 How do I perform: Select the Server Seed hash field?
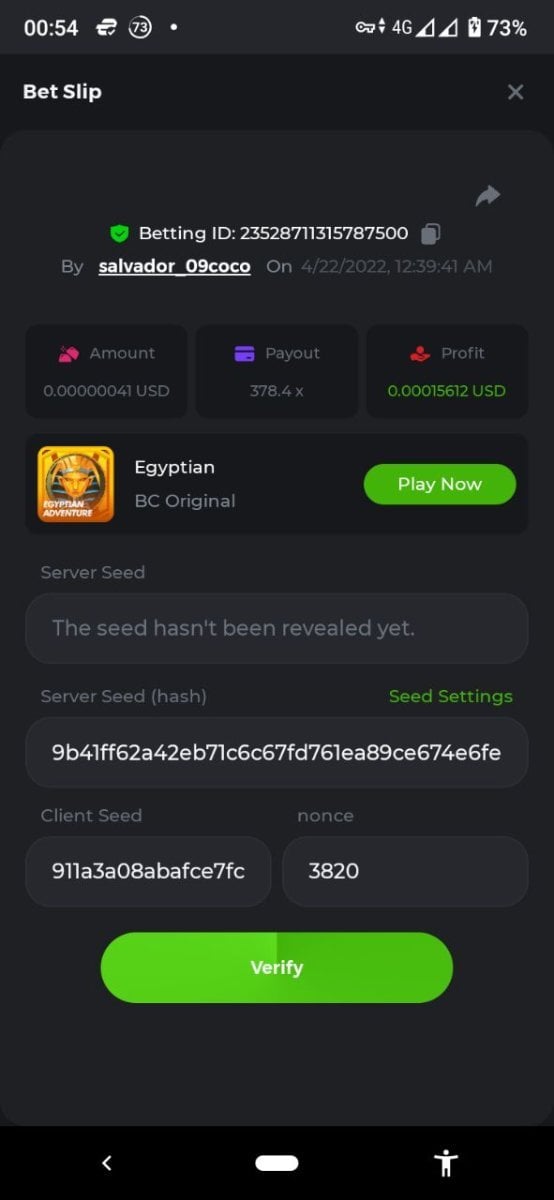pyautogui.click(x=277, y=752)
